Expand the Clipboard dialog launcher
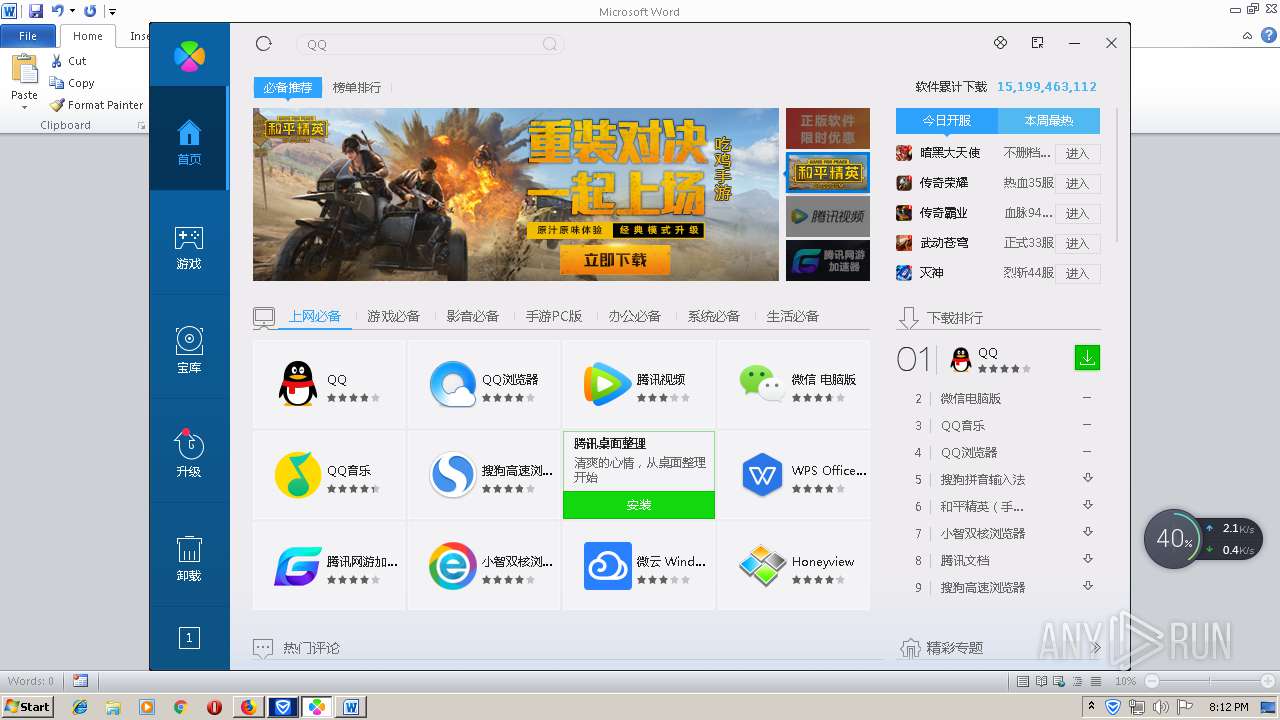 [x=141, y=126]
